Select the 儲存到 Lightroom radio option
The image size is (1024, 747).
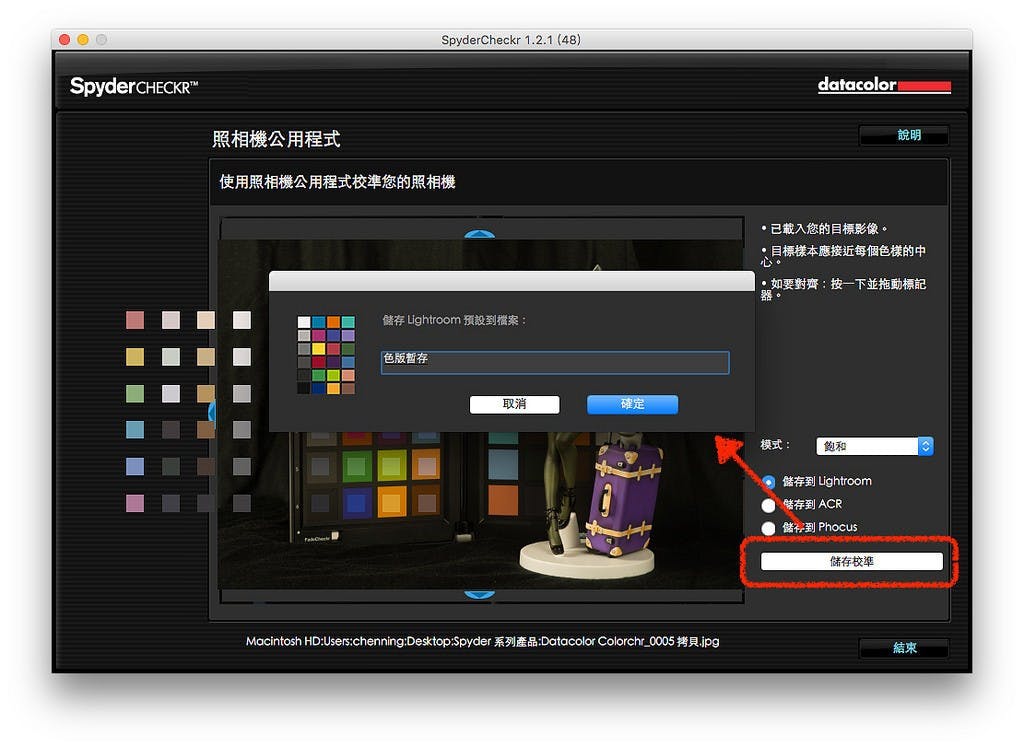[769, 482]
